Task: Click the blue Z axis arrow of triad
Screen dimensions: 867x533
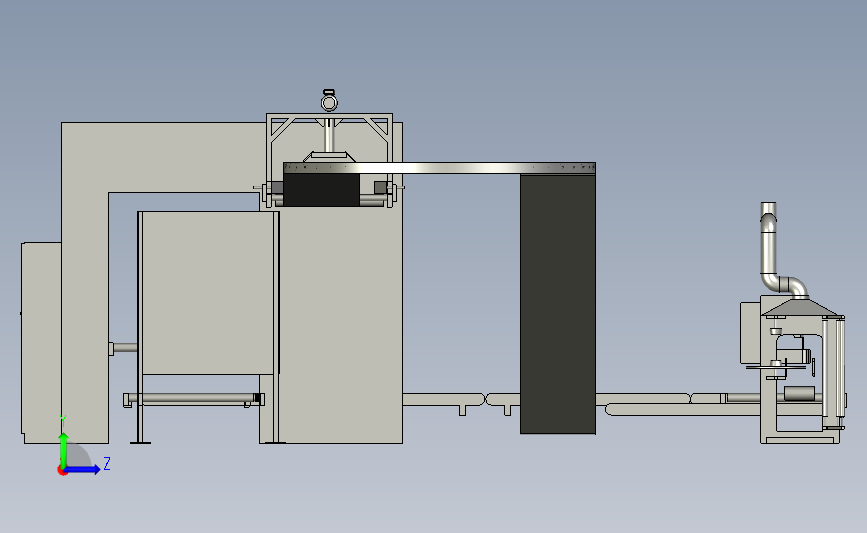Action: pos(83,469)
